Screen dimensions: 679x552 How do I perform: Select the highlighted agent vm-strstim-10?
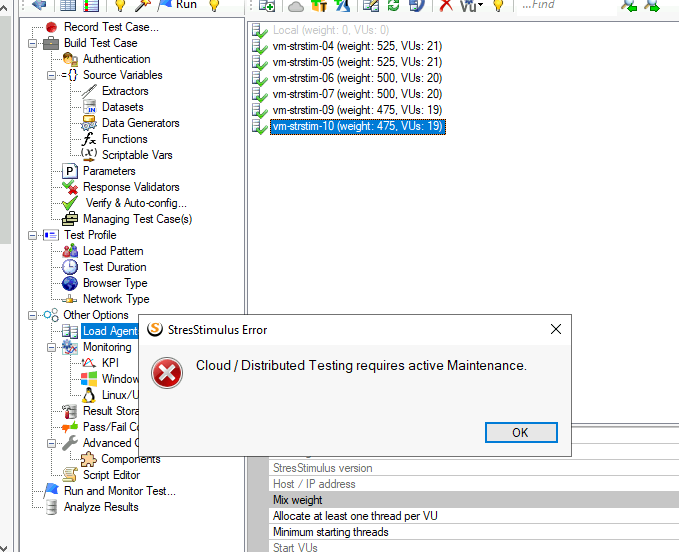pyautogui.click(x=358, y=126)
